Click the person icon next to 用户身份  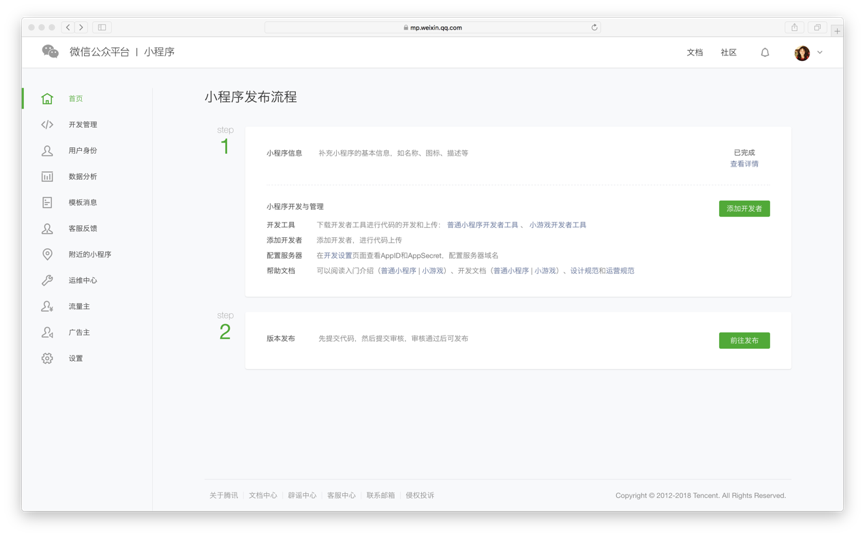[x=47, y=150]
